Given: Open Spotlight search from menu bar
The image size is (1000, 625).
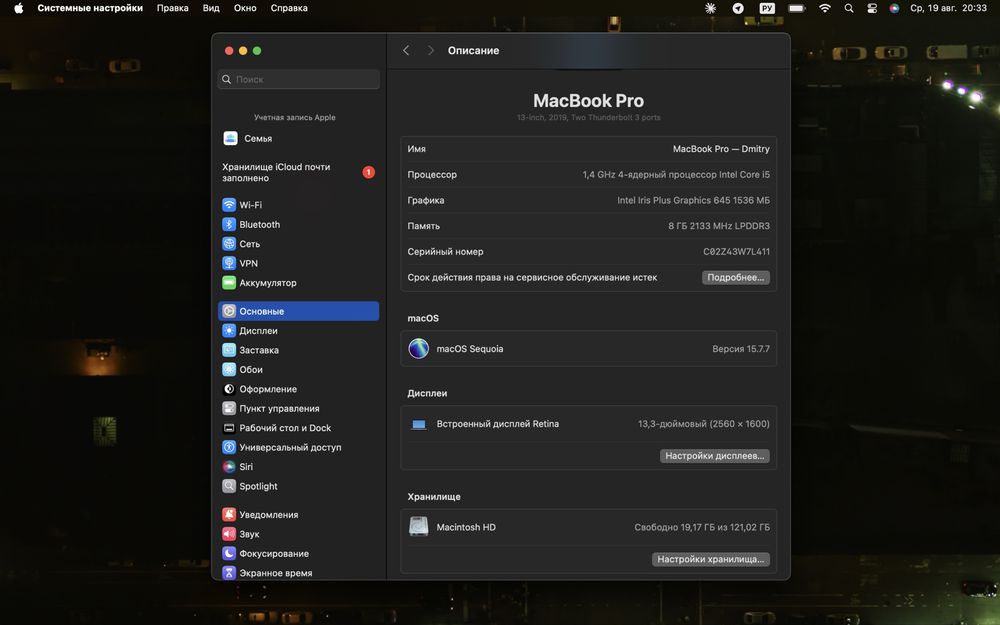Looking at the screenshot, I should [849, 8].
